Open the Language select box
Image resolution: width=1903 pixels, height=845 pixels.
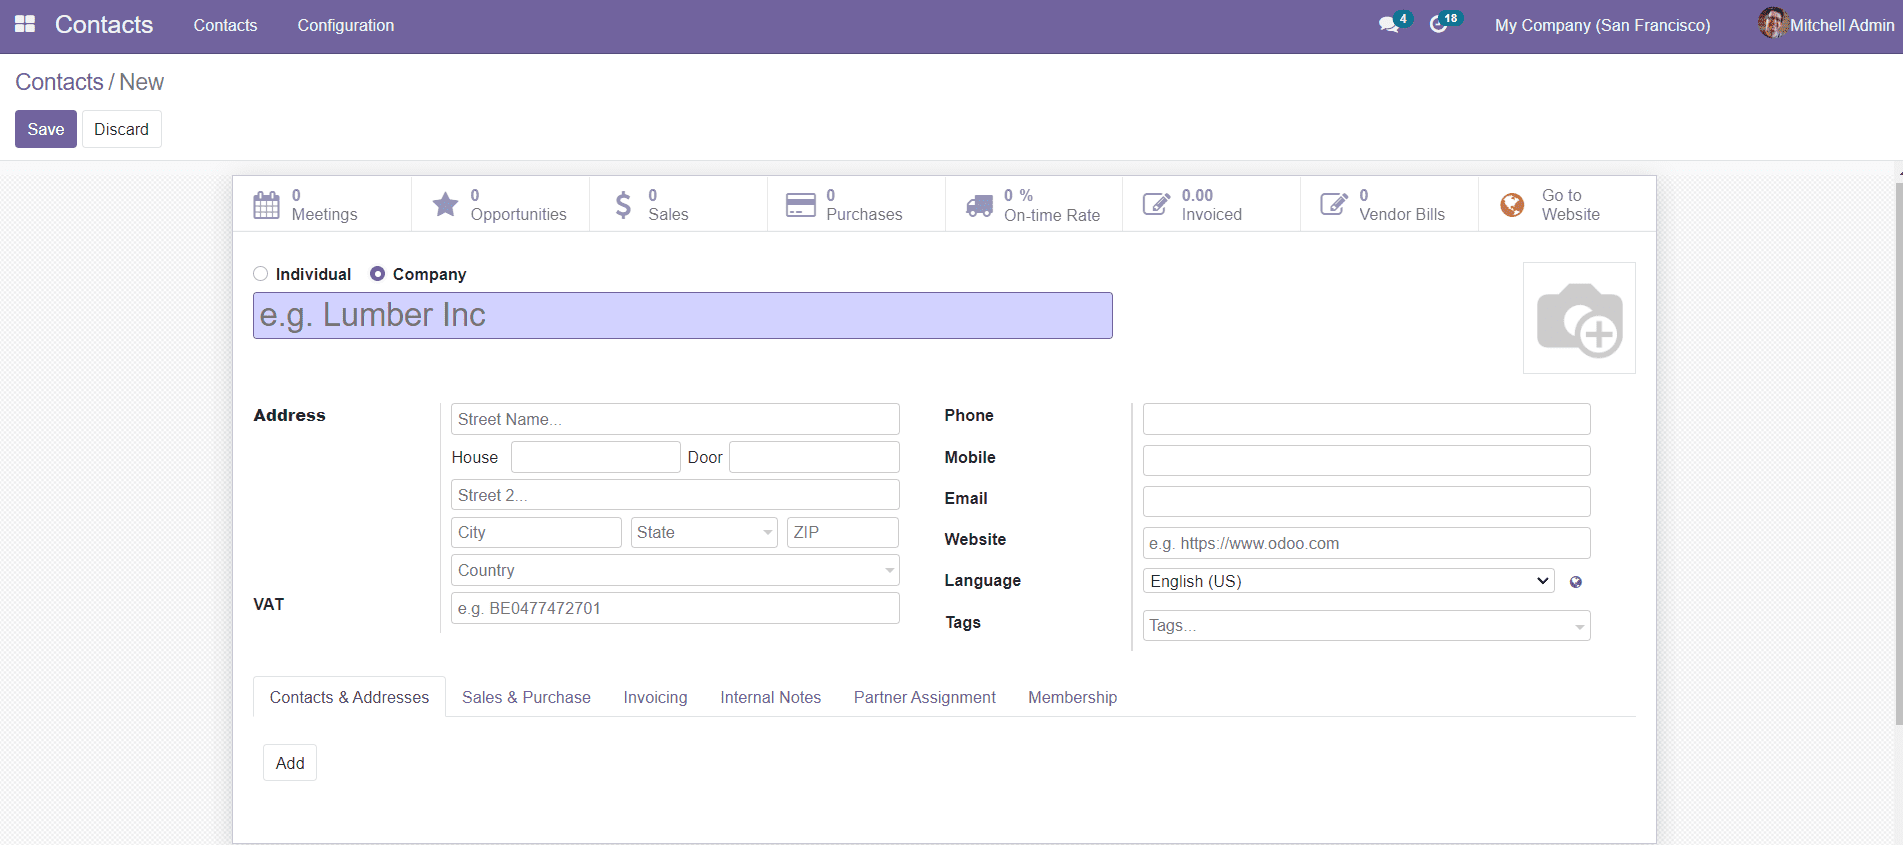1348,581
